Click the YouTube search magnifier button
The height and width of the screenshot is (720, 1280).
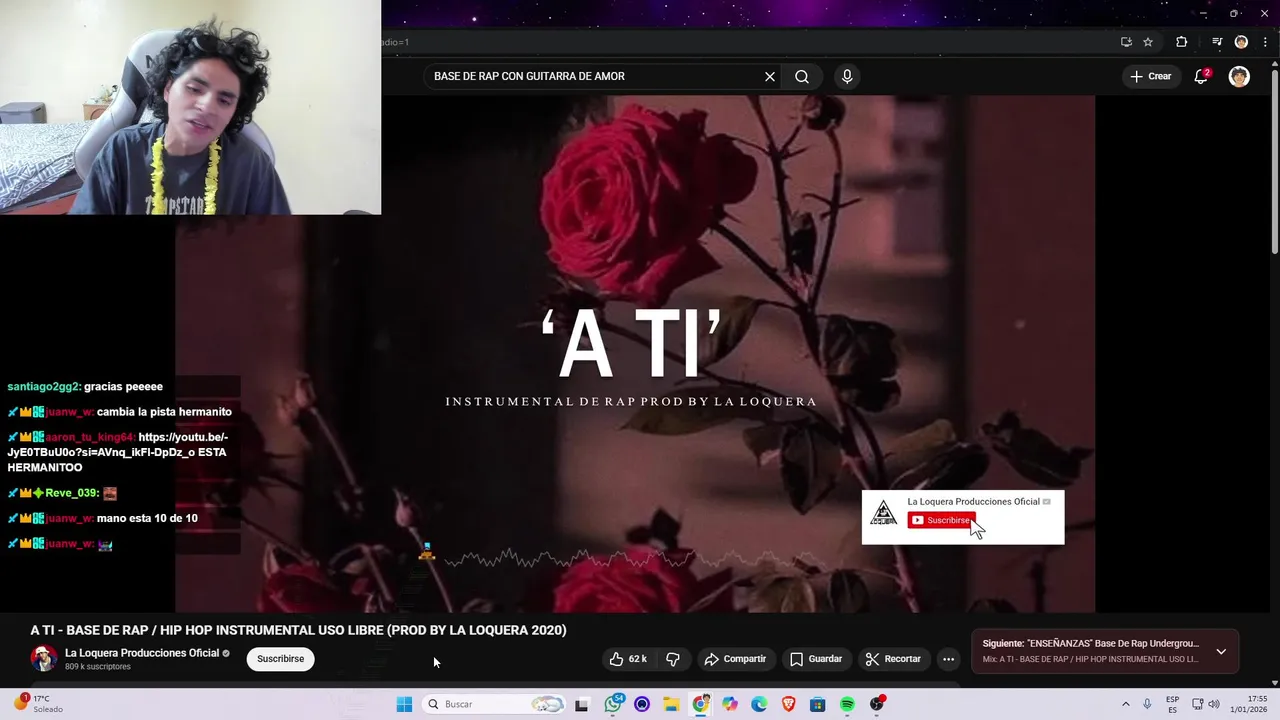click(802, 76)
